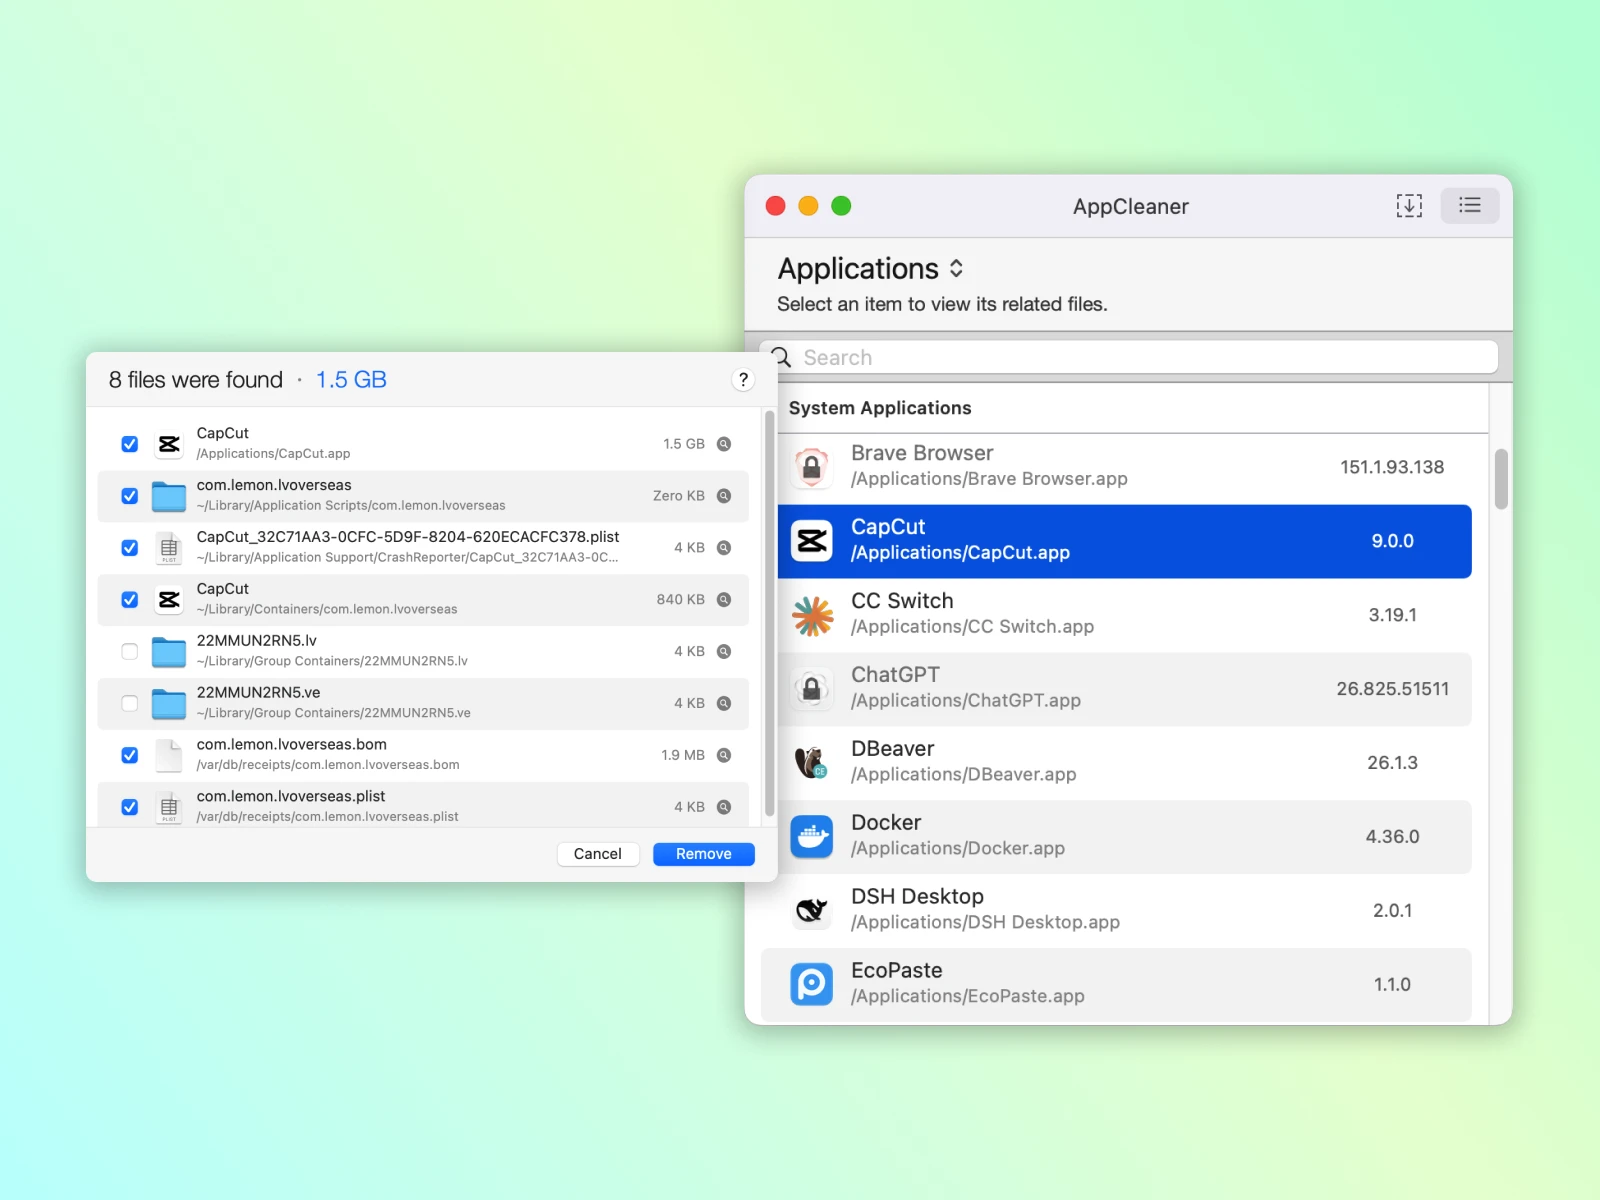Click the Cancel button
The width and height of the screenshot is (1600, 1200).
[598, 854]
